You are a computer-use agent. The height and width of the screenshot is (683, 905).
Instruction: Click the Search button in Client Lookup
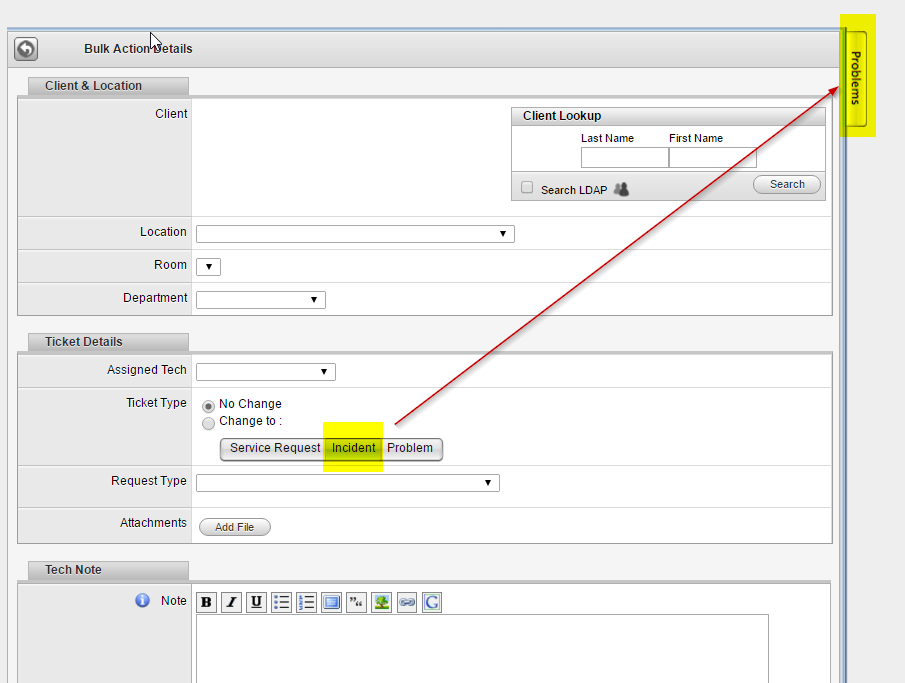tap(787, 184)
